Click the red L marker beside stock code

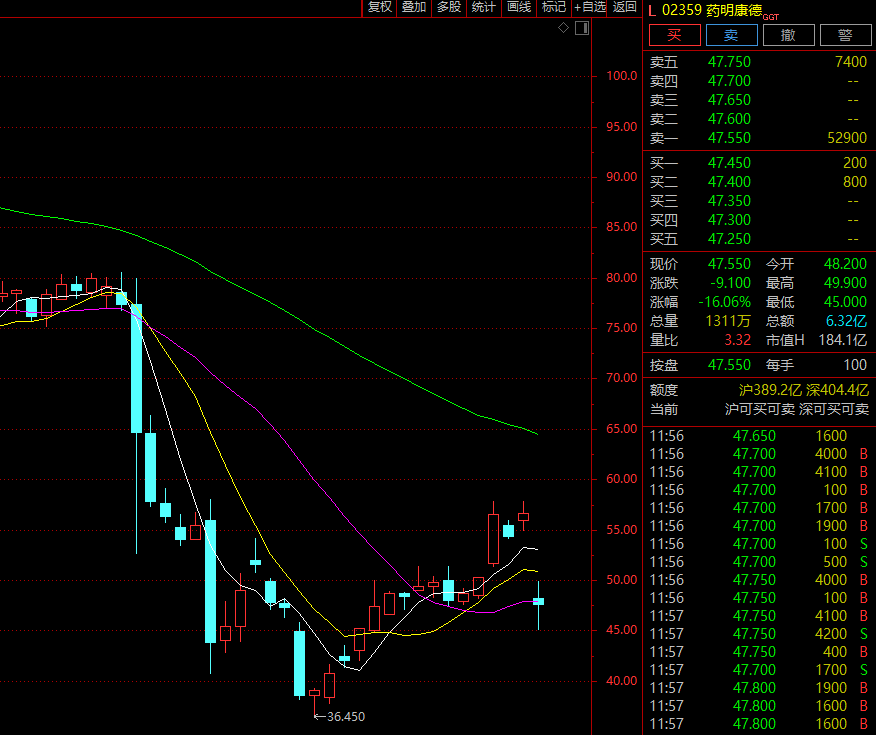tap(652, 11)
